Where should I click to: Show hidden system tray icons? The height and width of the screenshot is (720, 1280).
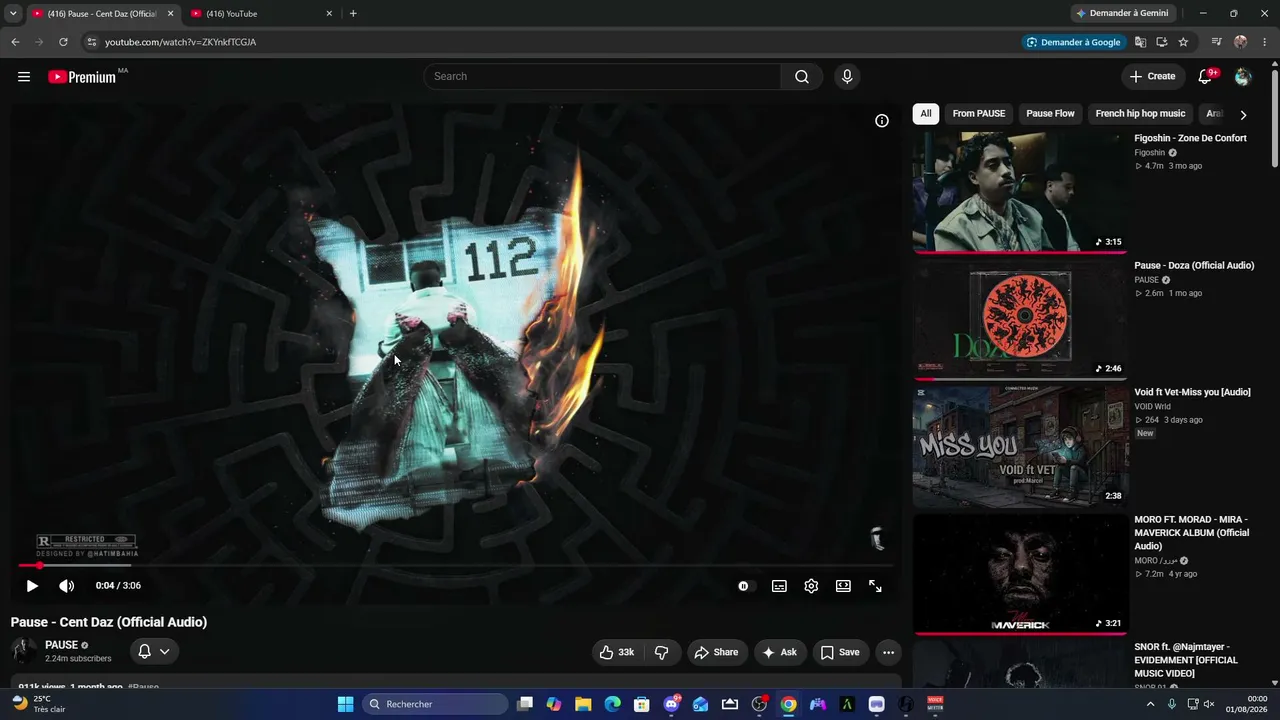(x=1150, y=704)
